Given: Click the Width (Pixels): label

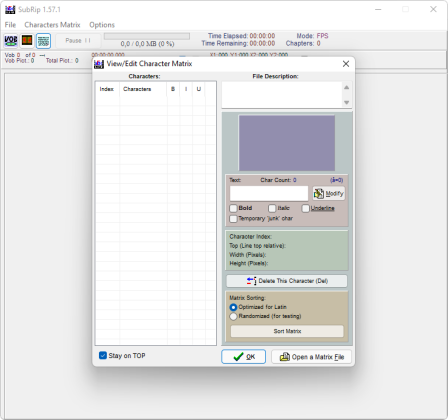Looking at the screenshot, I should tap(248, 255).
